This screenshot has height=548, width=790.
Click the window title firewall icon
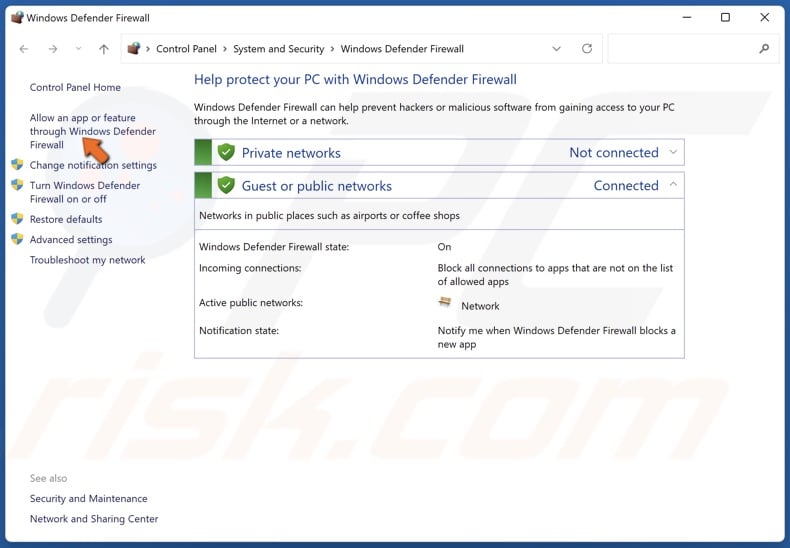[x=17, y=18]
